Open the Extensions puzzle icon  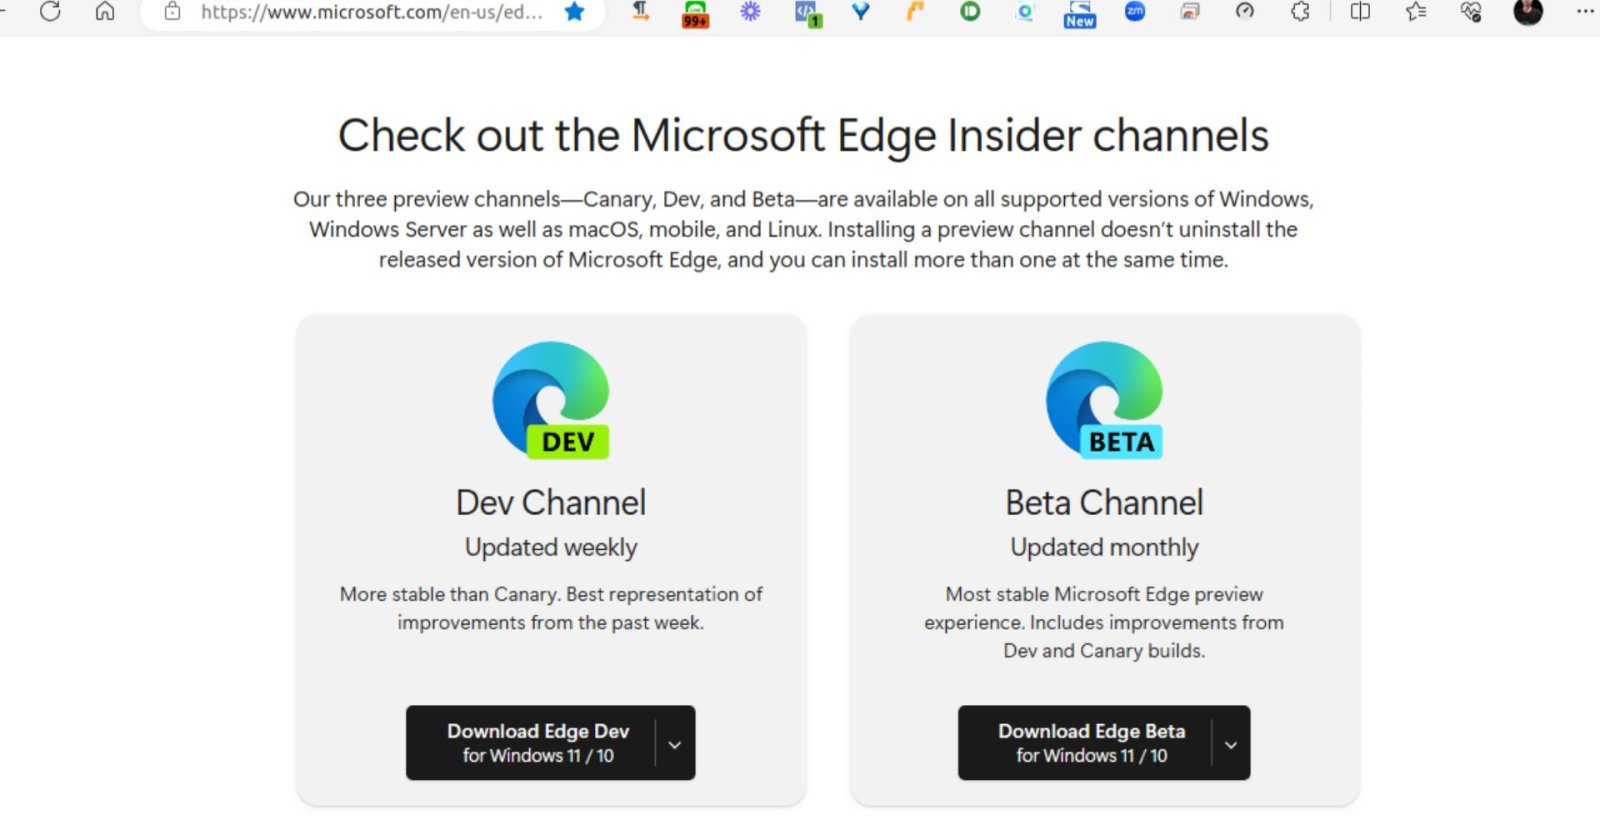click(1300, 12)
